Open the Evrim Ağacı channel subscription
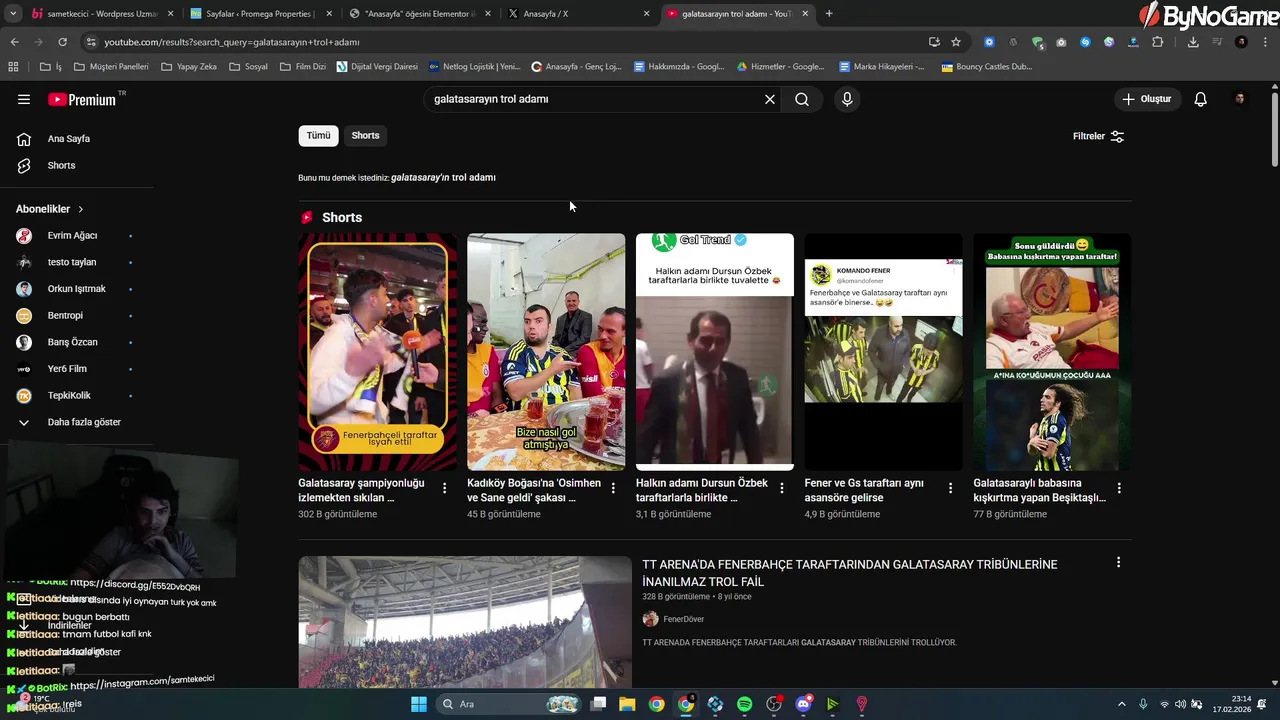 pos(73,236)
